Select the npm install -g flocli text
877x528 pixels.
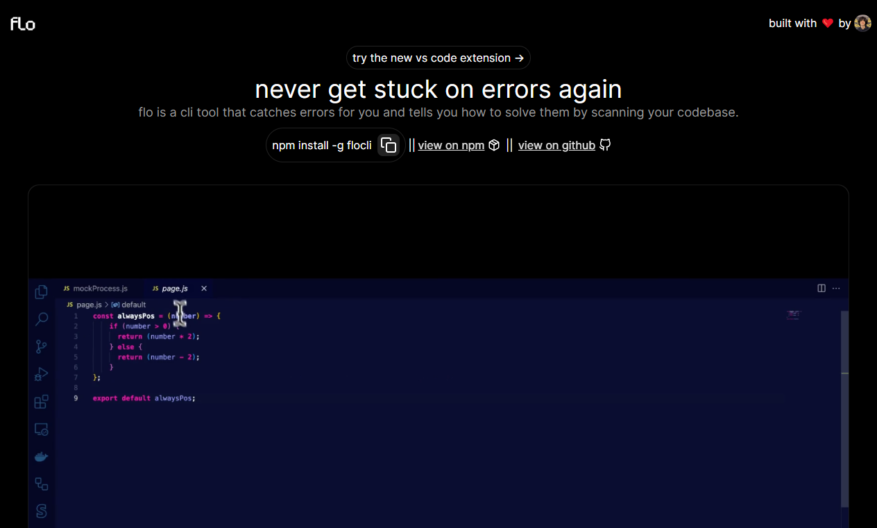click(322, 145)
